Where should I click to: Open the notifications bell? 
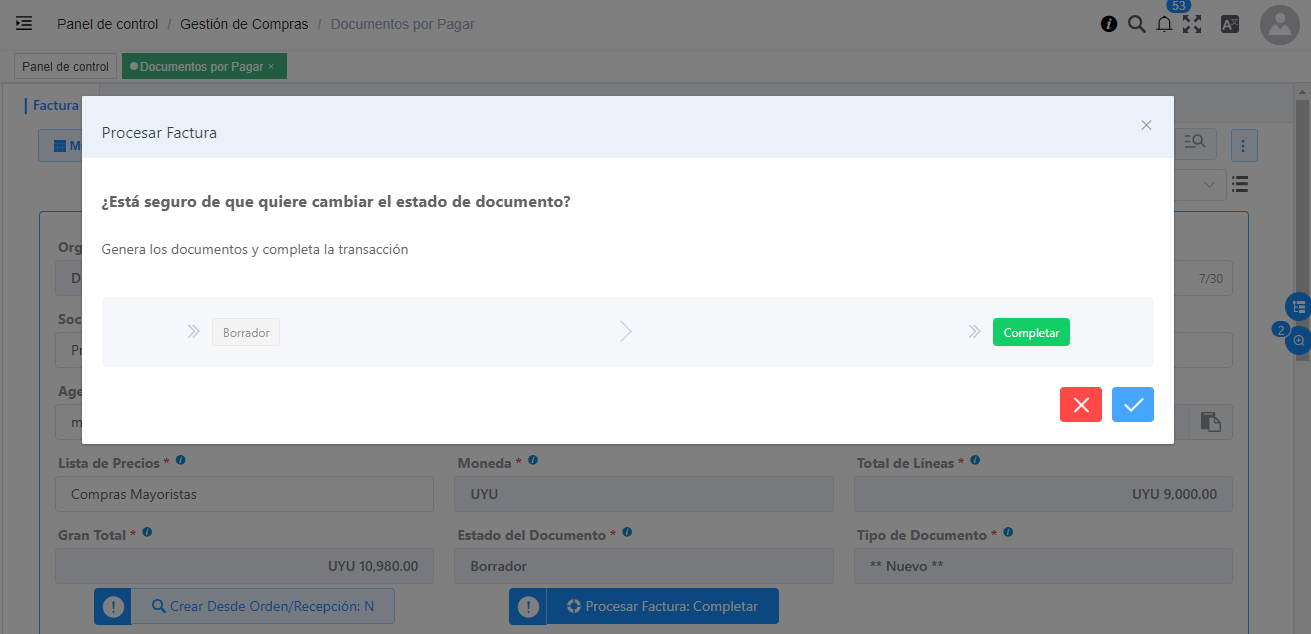click(x=1163, y=25)
